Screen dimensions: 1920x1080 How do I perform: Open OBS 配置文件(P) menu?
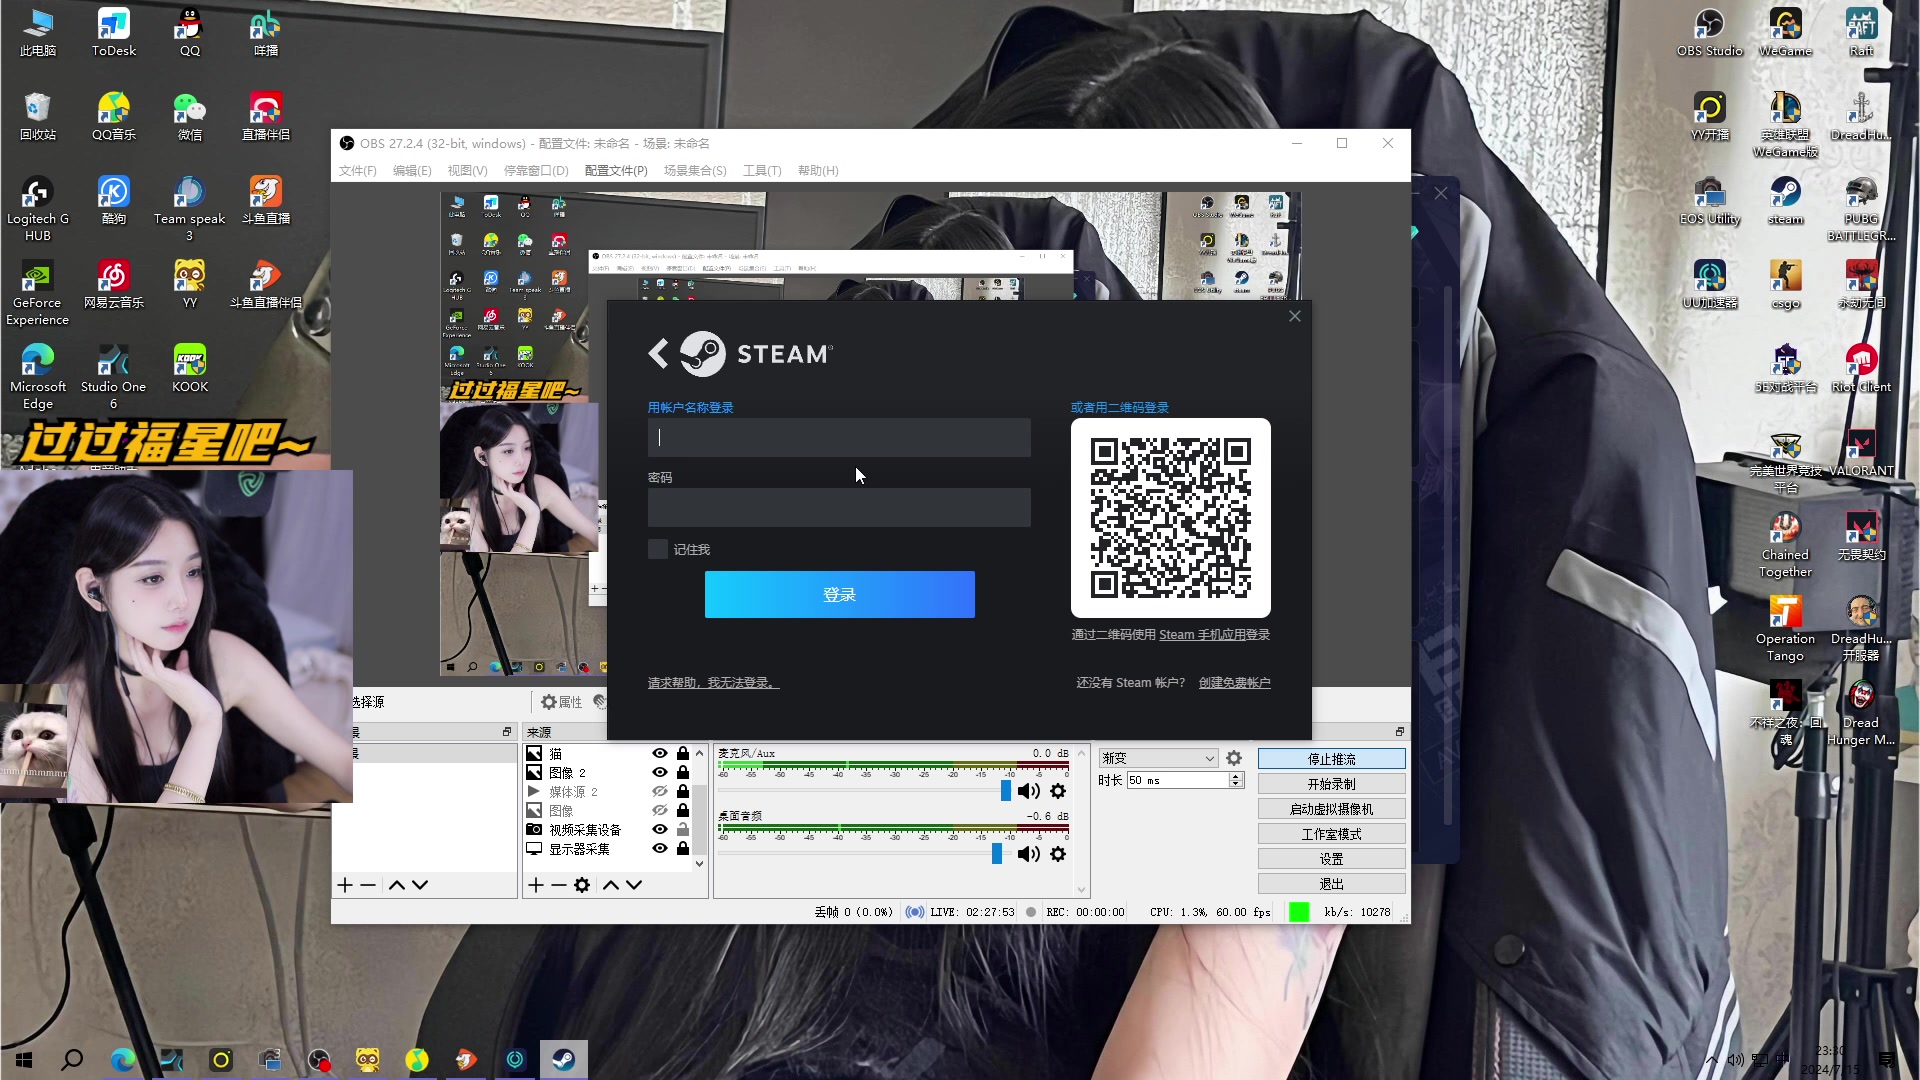[616, 171]
